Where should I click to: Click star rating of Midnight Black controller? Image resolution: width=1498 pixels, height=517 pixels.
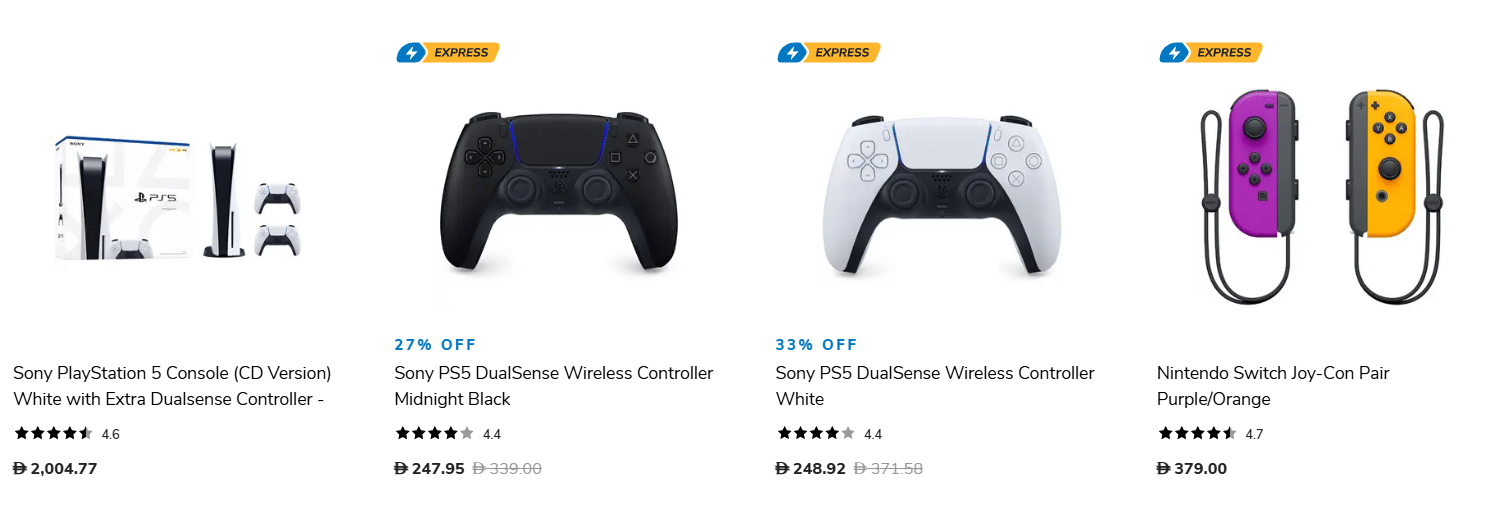point(435,434)
